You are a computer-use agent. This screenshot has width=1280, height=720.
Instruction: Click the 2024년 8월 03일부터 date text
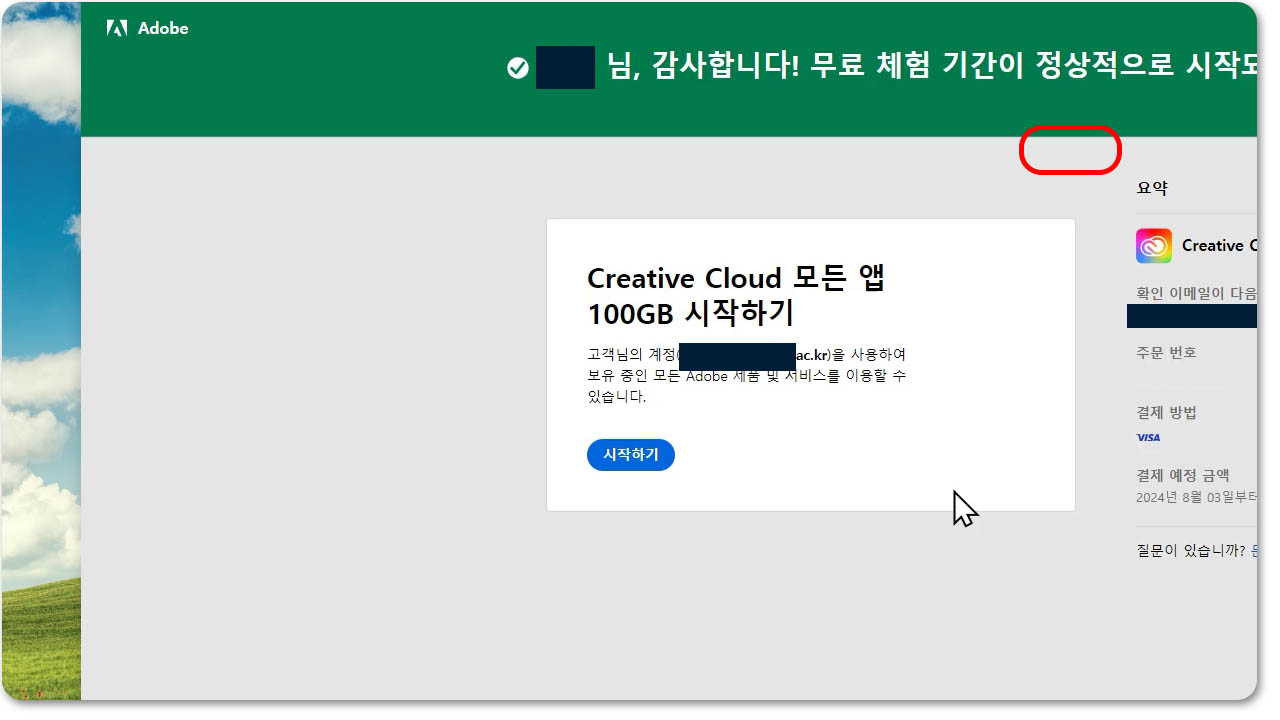tap(1196, 497)
